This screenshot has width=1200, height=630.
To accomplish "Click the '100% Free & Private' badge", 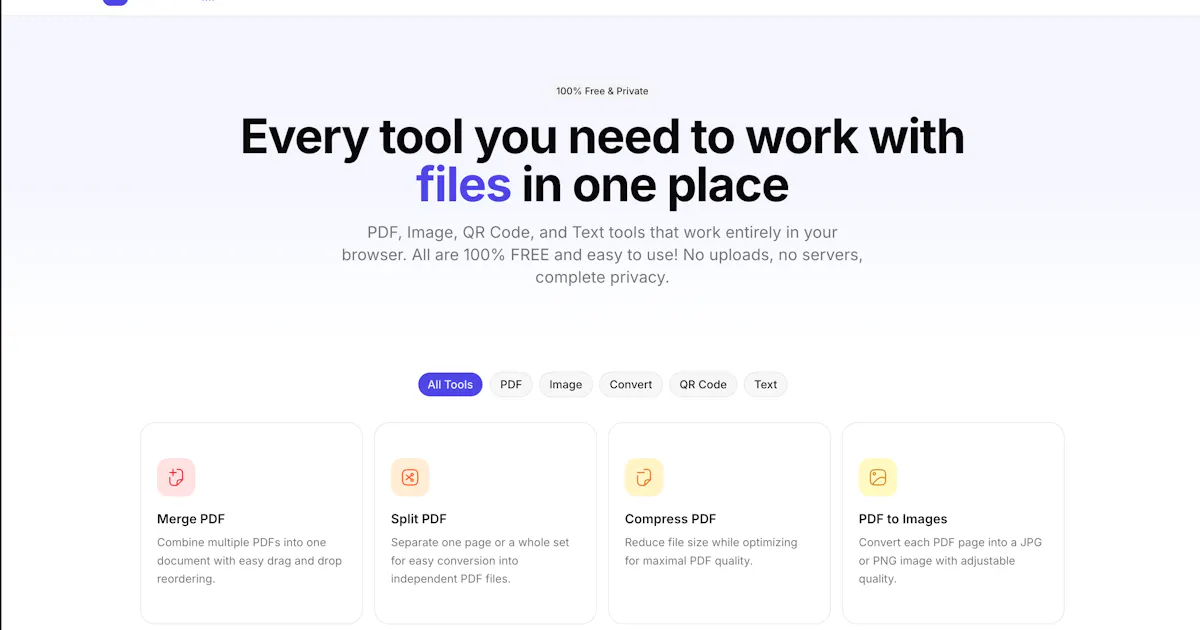I will click(602, 91).
